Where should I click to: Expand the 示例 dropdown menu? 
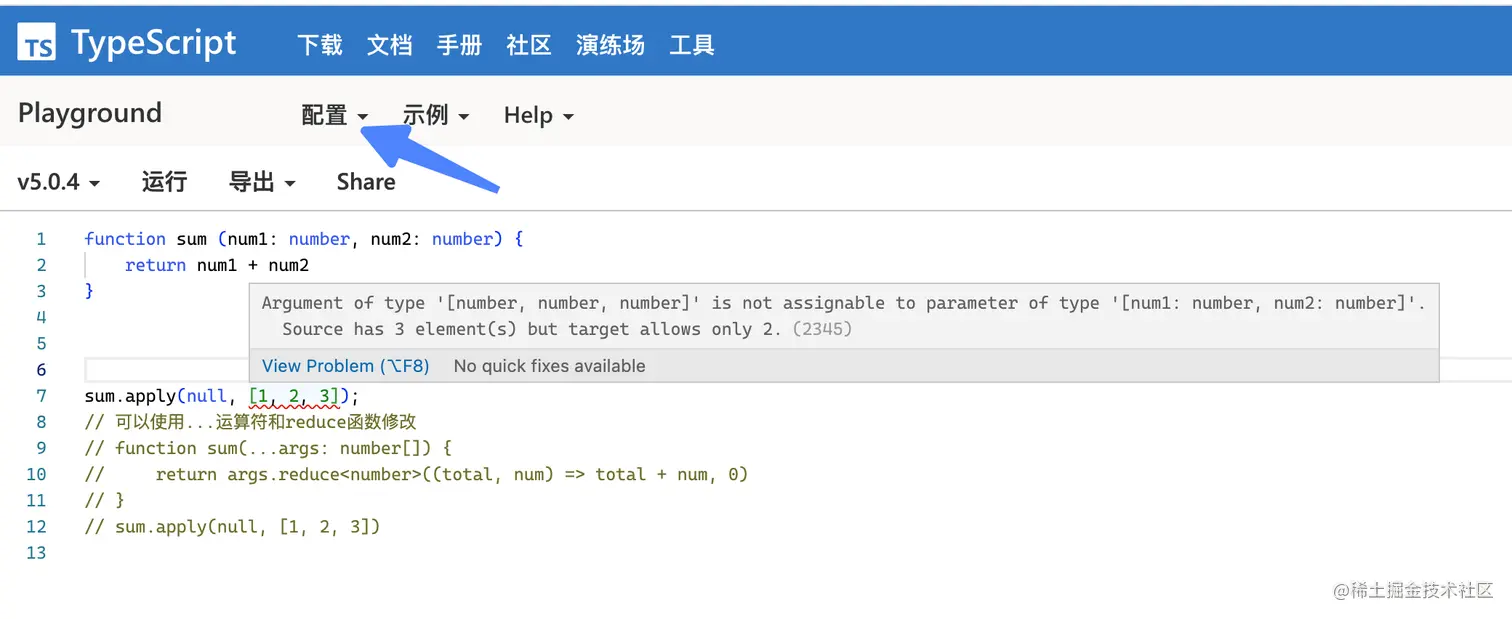[436, 115]
